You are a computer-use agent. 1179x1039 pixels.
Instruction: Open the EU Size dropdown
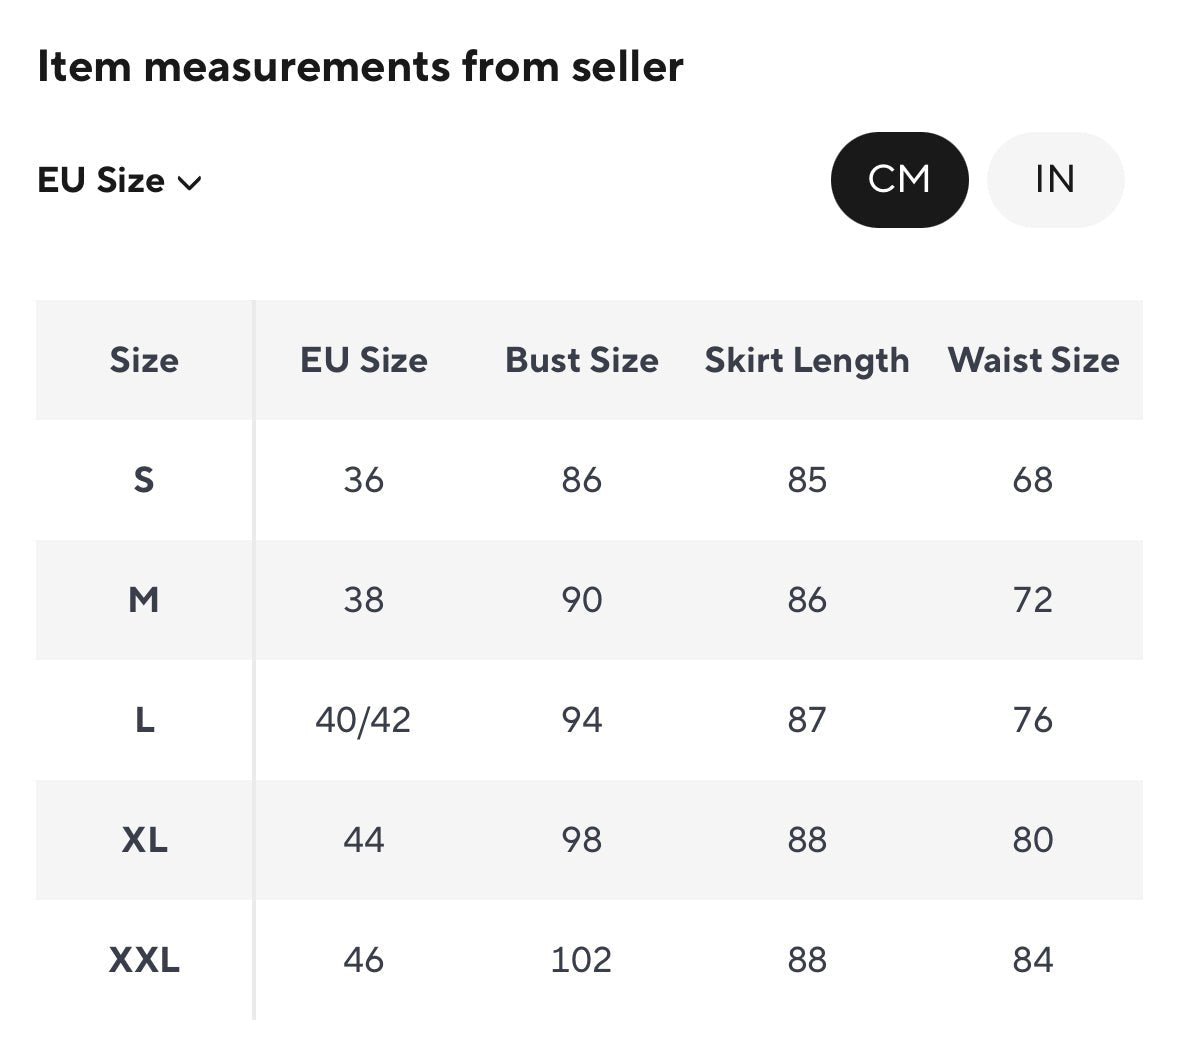coord(120,181)
